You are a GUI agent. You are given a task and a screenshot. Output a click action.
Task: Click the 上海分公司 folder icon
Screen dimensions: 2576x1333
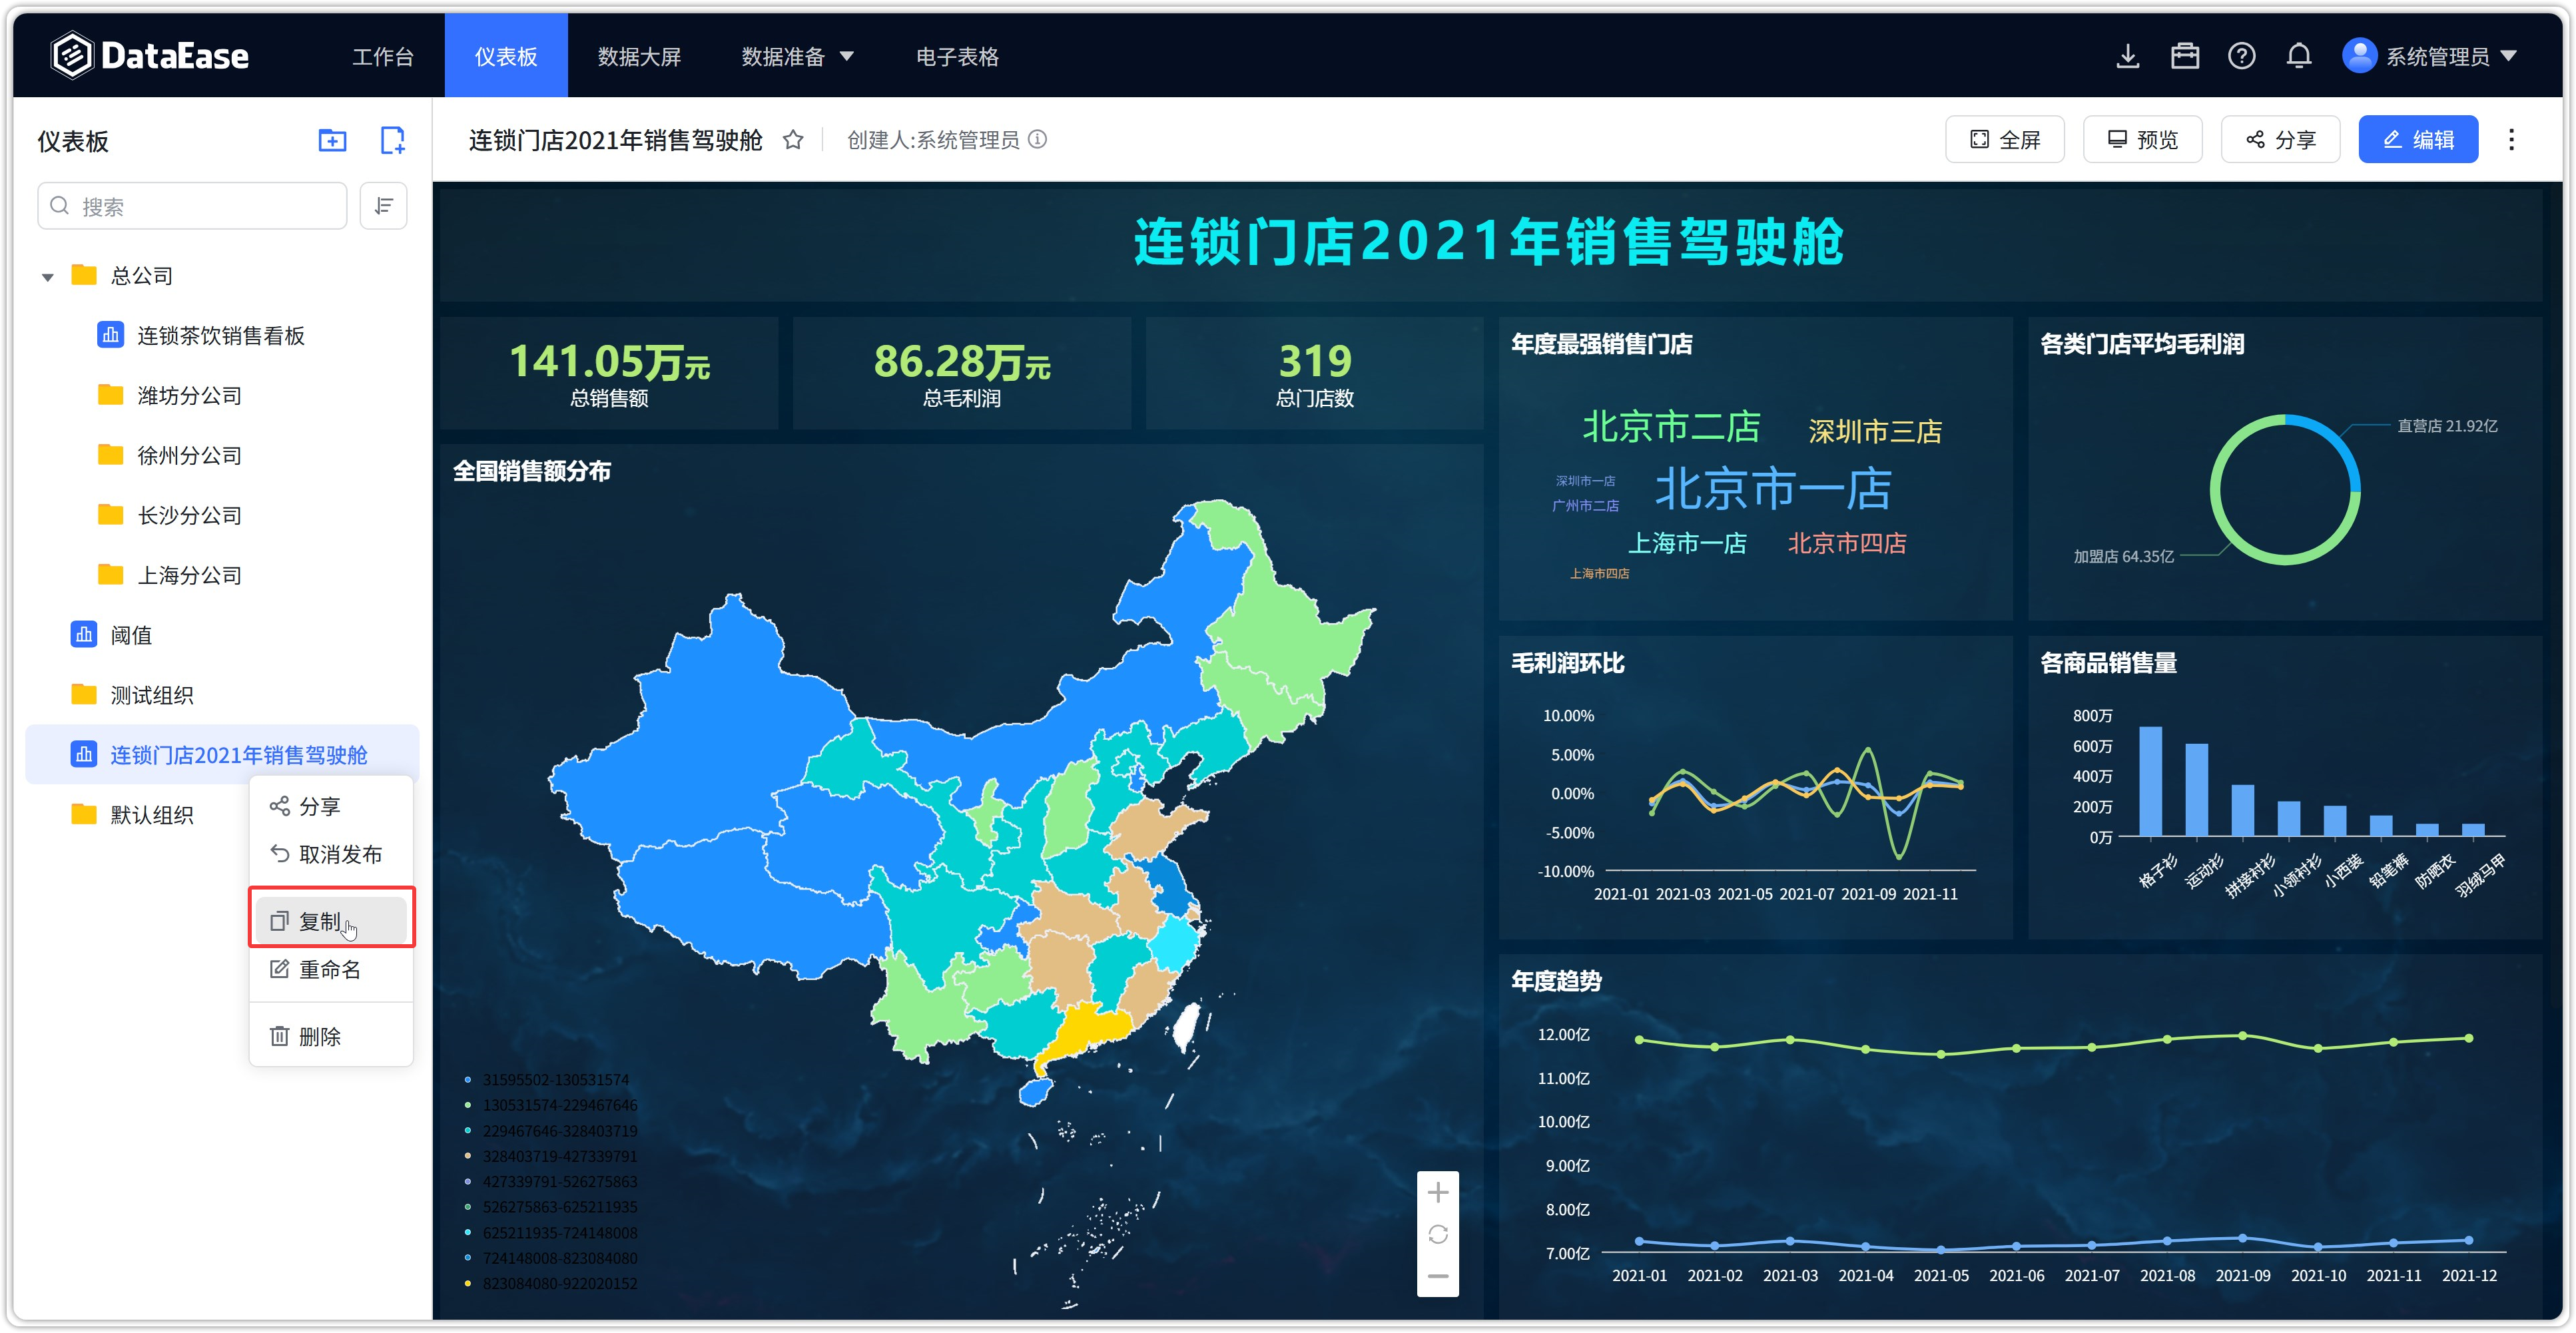(x=110, y=575)
